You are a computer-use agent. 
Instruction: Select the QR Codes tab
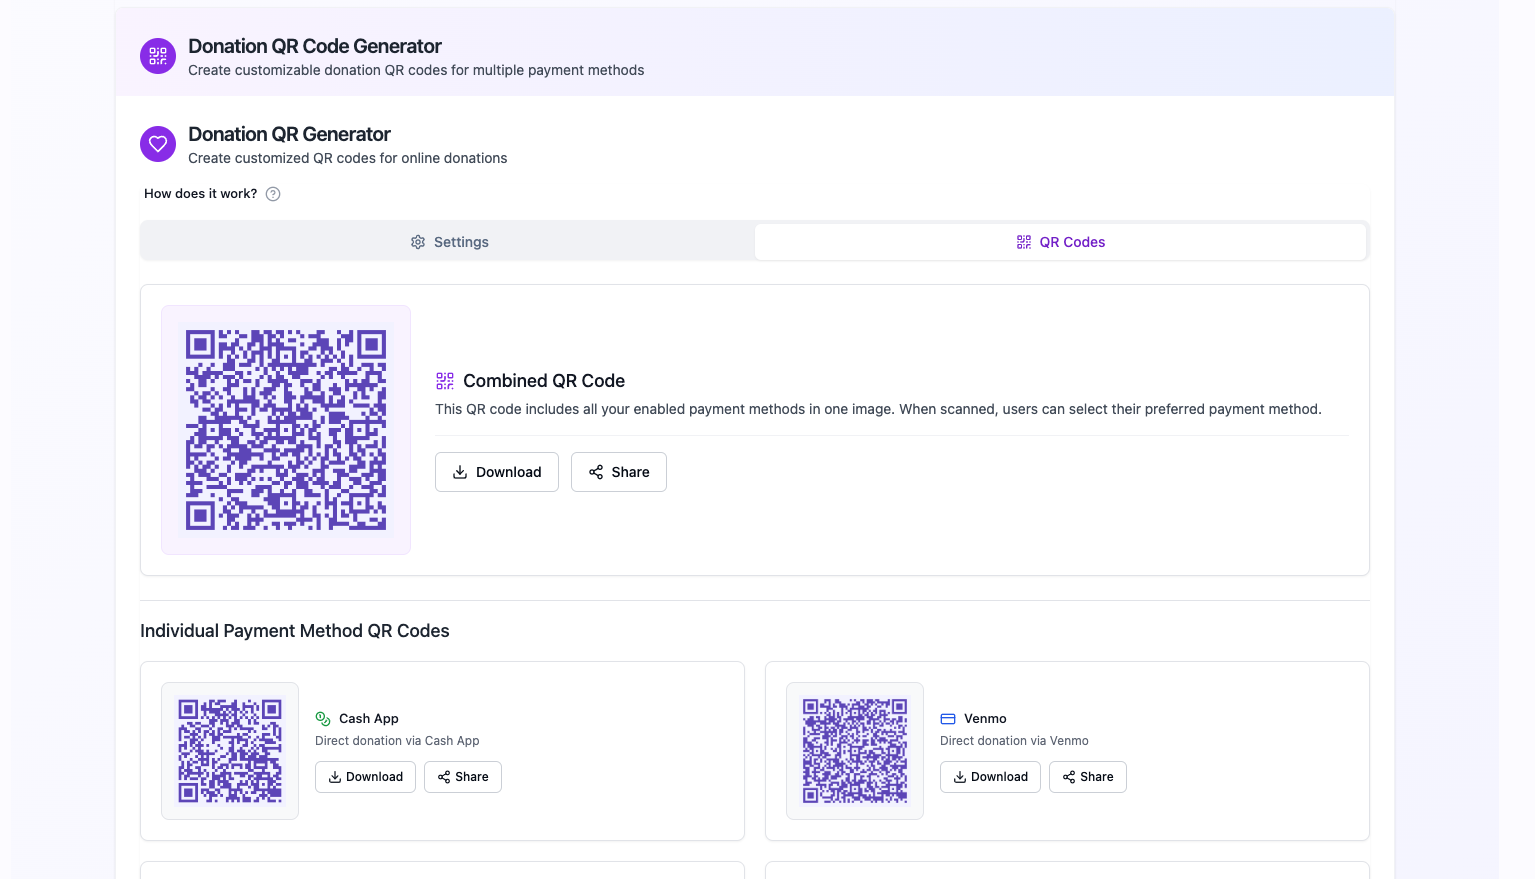[x=1060, y=241]
